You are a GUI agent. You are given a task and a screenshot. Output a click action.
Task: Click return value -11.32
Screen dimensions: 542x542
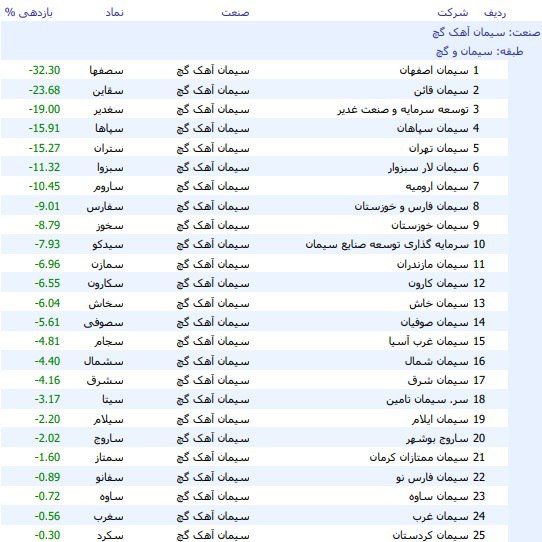pyautogui.click(x=45, y=167)
